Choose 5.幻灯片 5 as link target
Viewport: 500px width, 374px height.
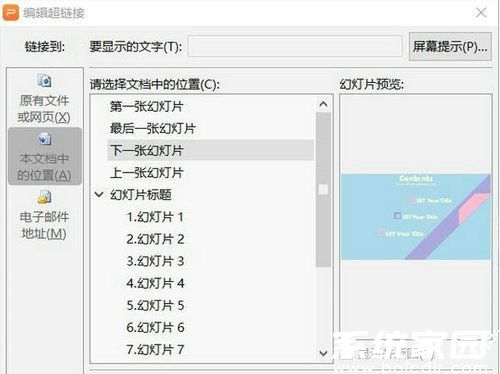155,305
